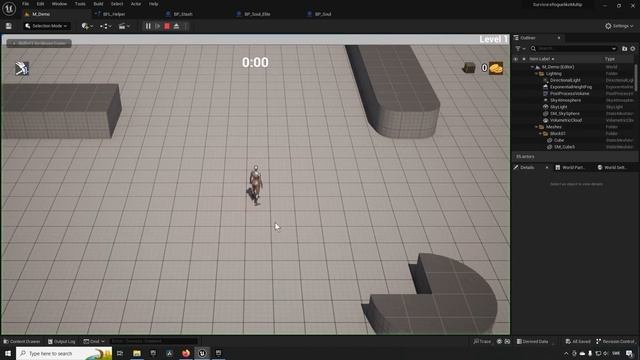Open the Tools menu
This screenshot has height=360, width=640.
tap(80, 4)
